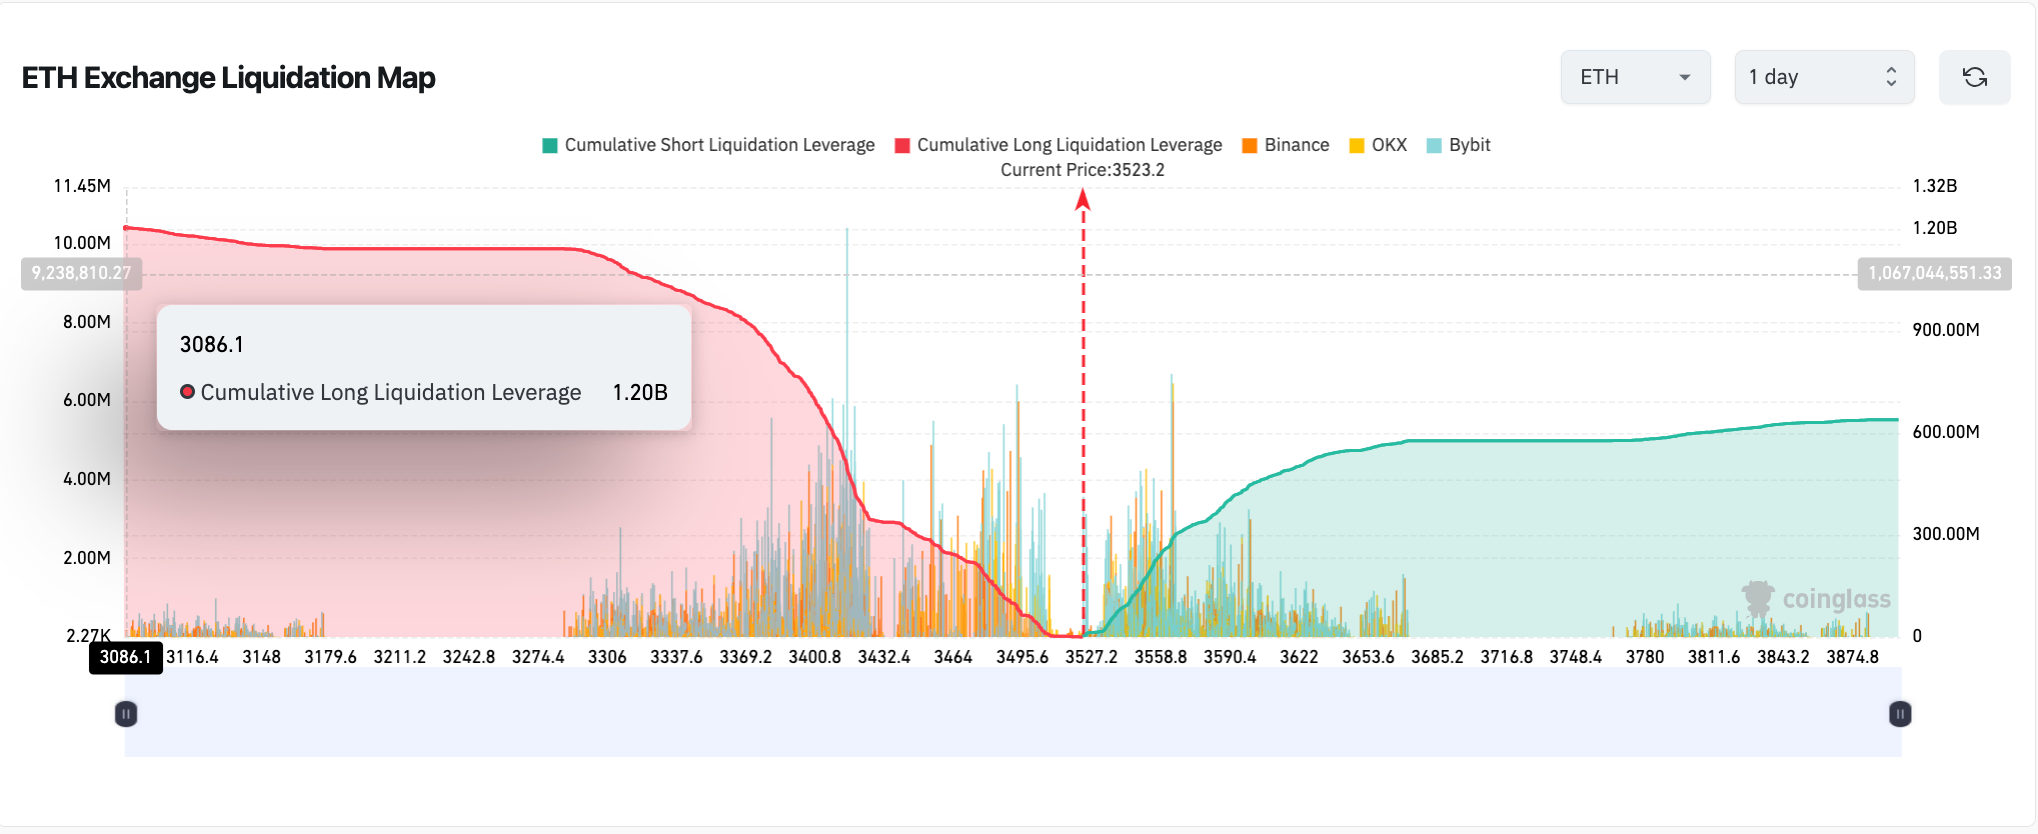
Task: Click the 3685.2 x-axis label
Action: [1437, 657]
